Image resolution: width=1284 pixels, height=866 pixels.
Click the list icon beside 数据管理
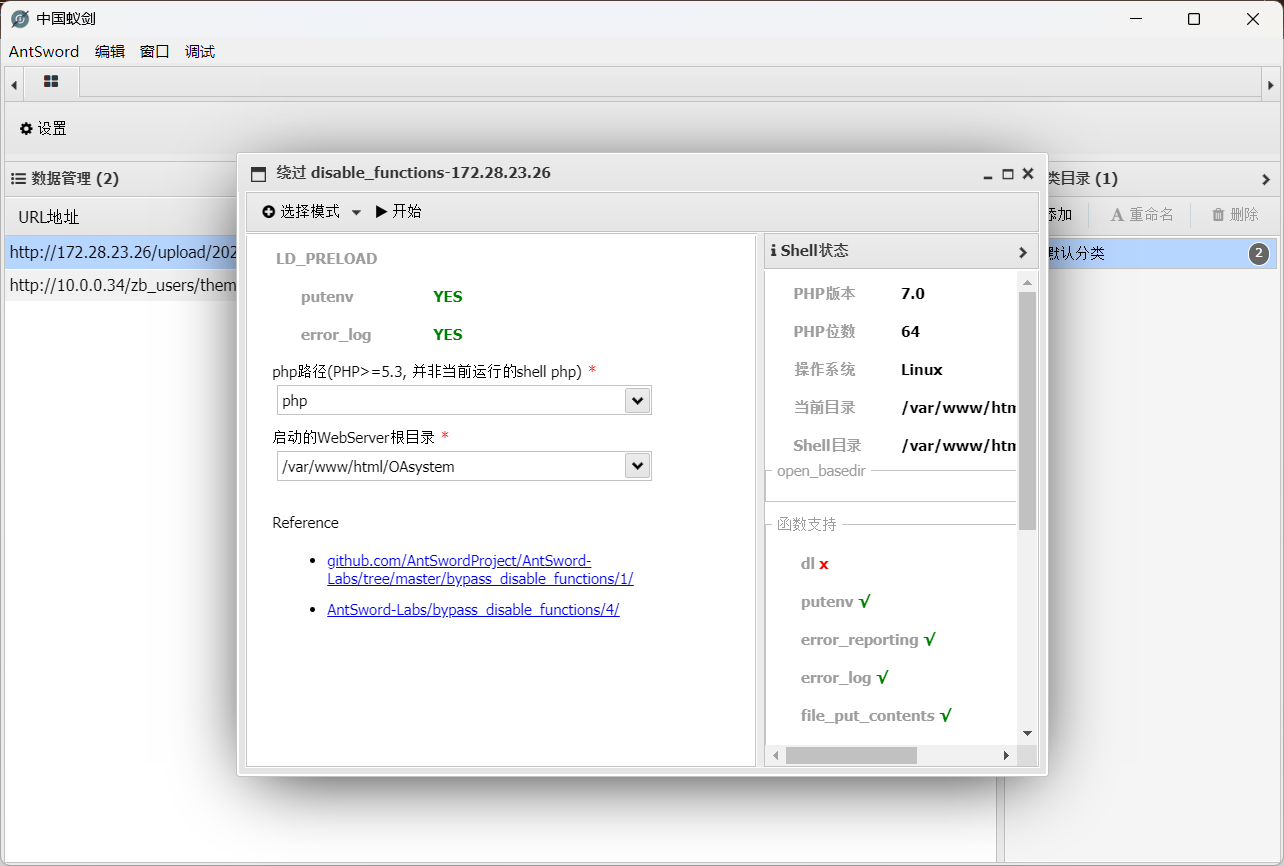pos(18,179)
